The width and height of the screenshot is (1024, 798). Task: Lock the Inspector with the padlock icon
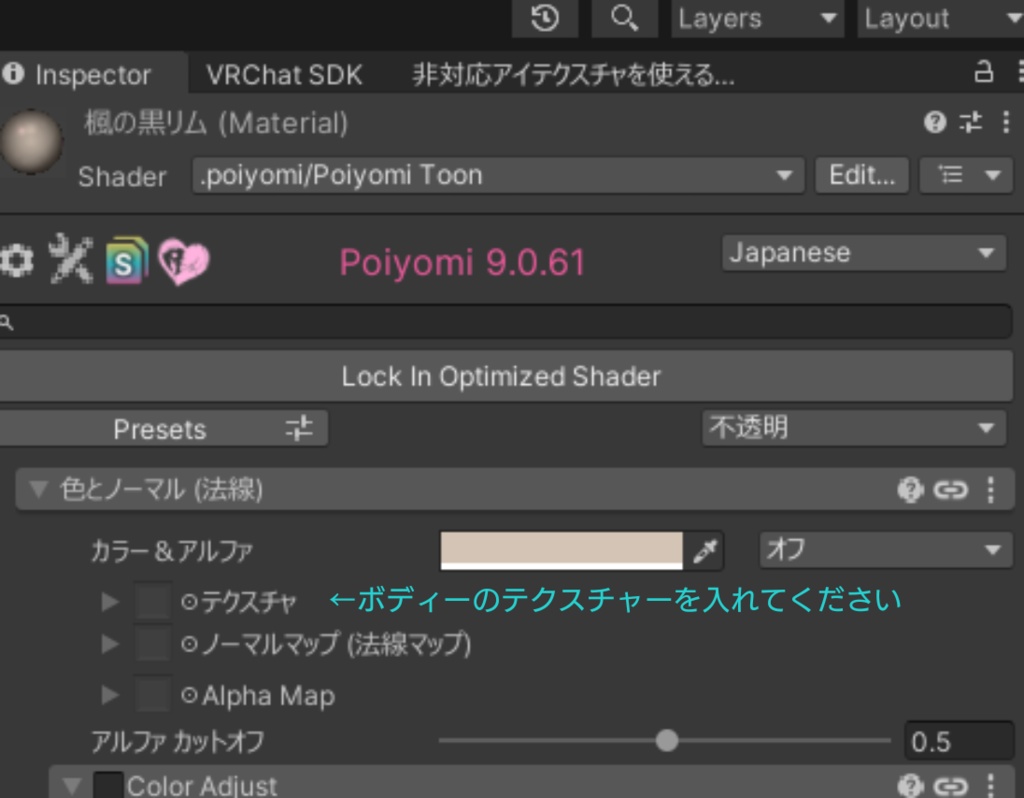pyautogui.click(x=984, y=74)
